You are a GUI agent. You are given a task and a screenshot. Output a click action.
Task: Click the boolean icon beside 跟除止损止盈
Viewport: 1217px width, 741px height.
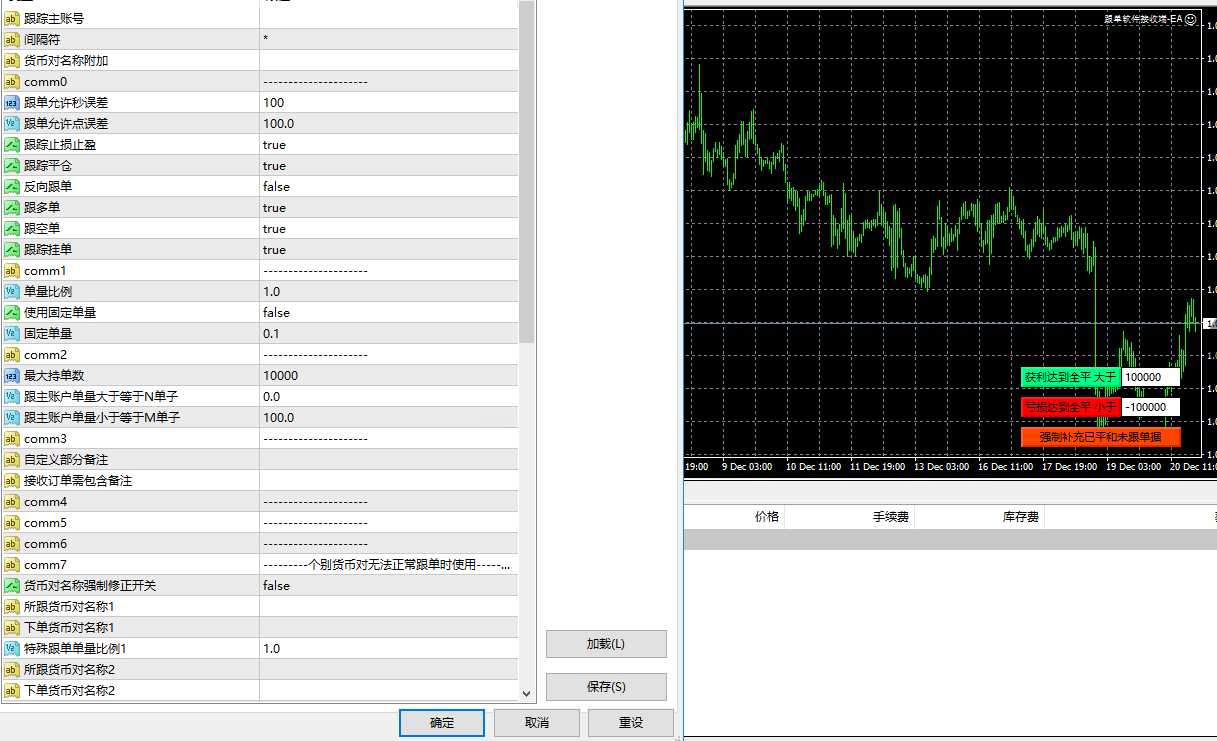click(x=12, y=144)
